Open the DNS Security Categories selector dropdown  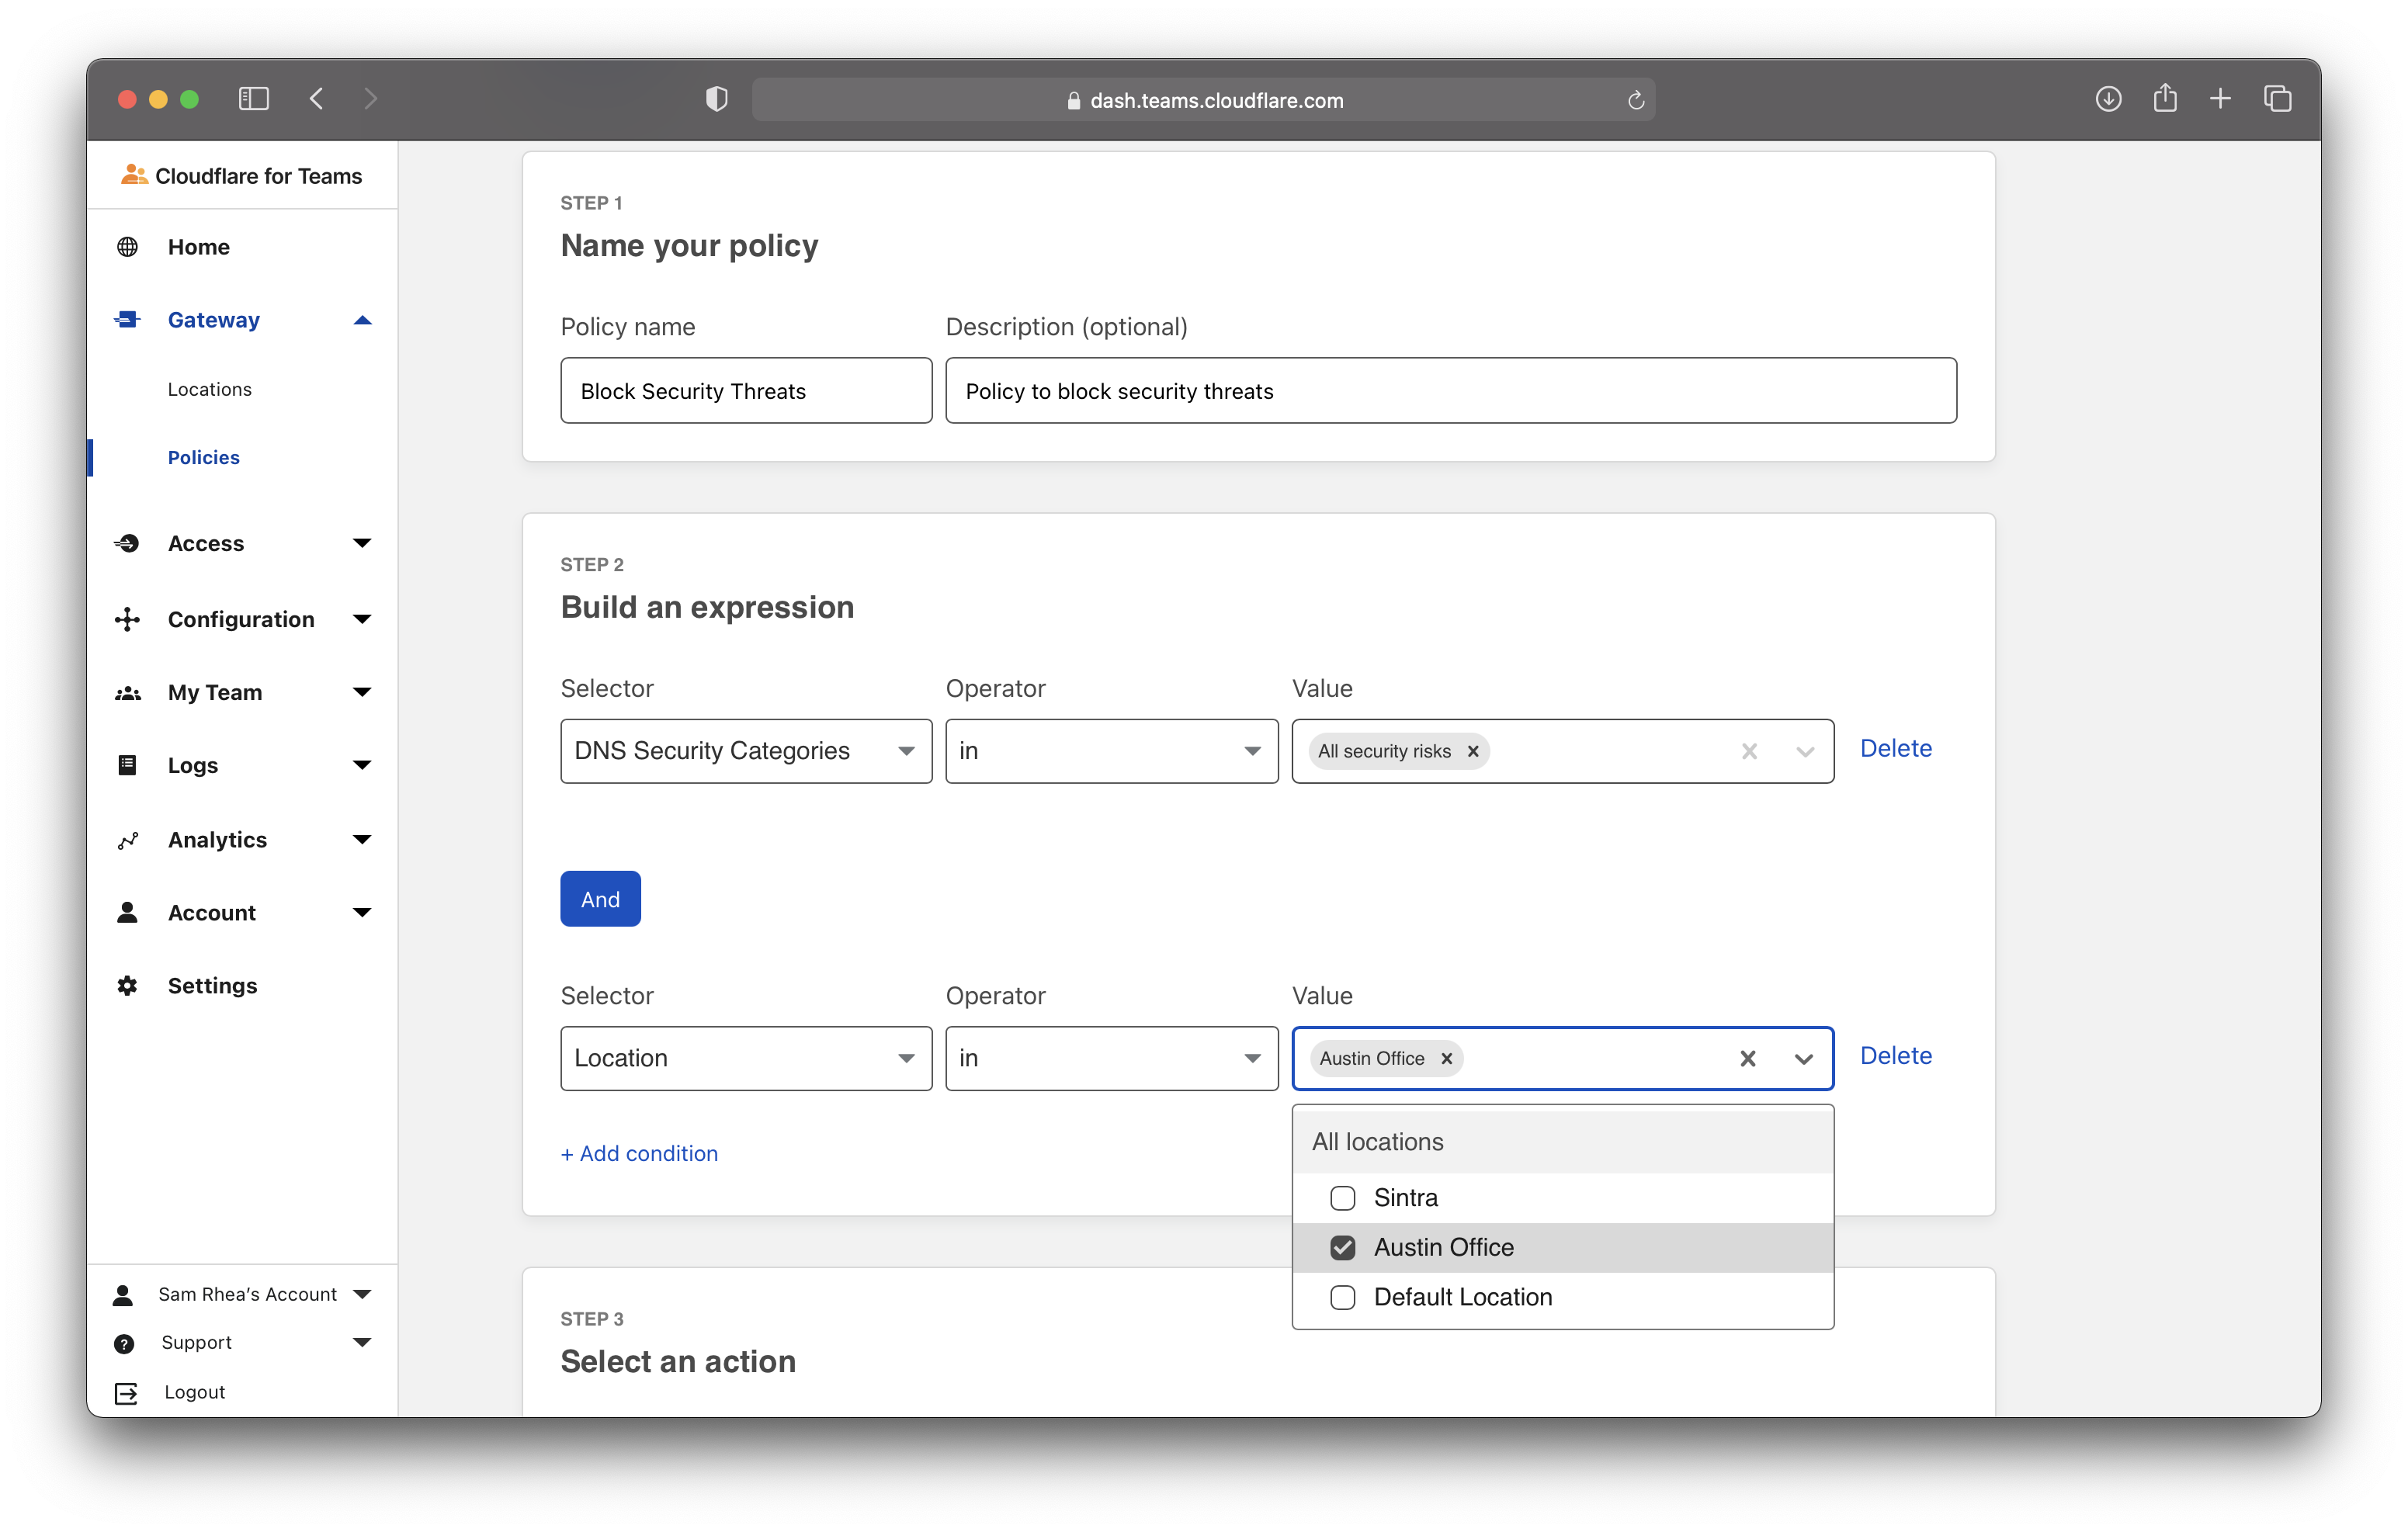point(745,751)
